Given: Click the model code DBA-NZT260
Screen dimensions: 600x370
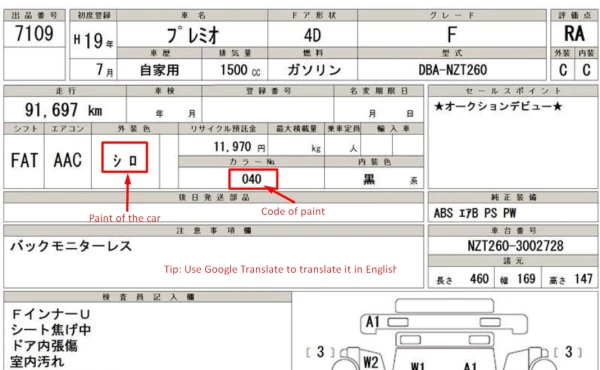Looking at the screenshot, I should pyautogui.click(x=452, y=70).
